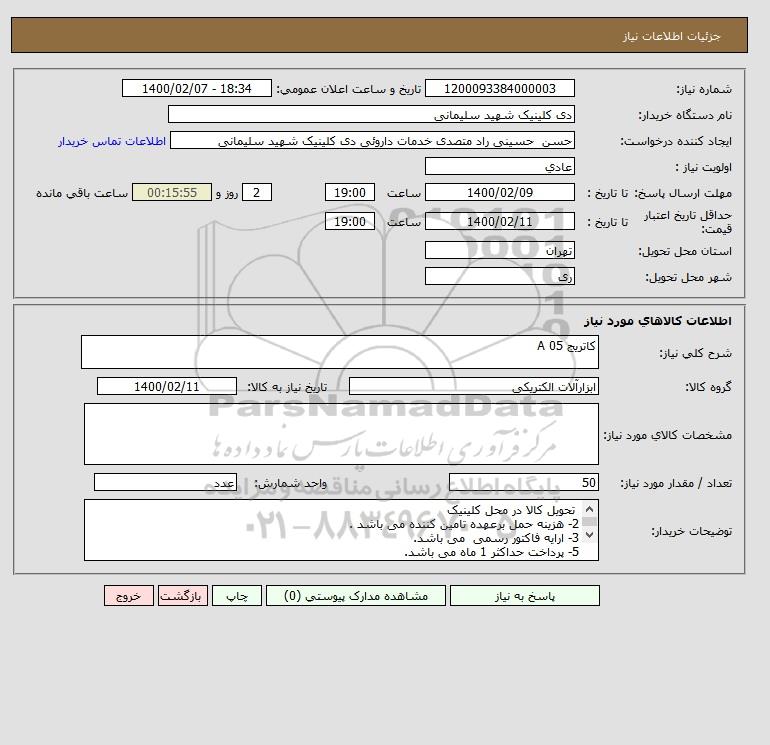Click response deadline date 1400/02/09
This screenshot has width=770, height=745.
(x=499, y=193)
